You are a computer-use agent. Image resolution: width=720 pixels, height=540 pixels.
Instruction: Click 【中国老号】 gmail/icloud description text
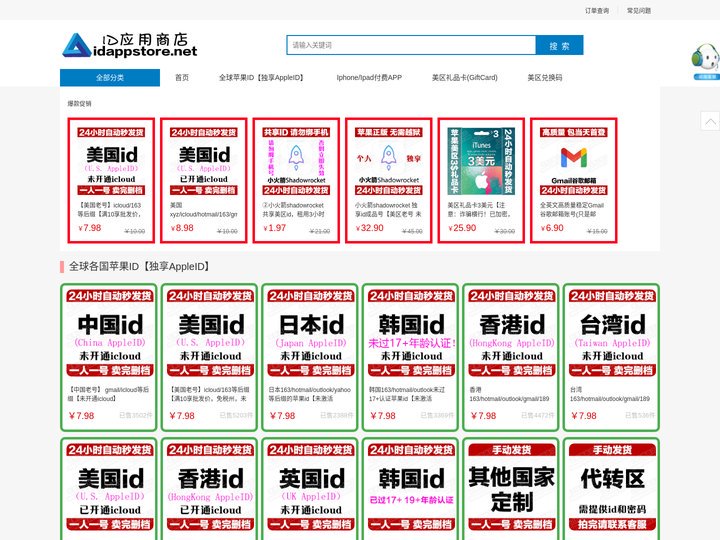point(109,394)
